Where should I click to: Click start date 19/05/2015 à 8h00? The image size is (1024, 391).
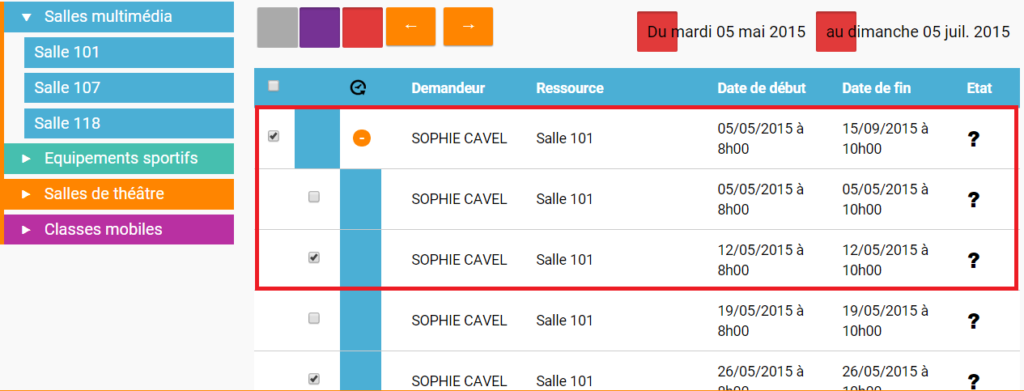click(761, 321)
